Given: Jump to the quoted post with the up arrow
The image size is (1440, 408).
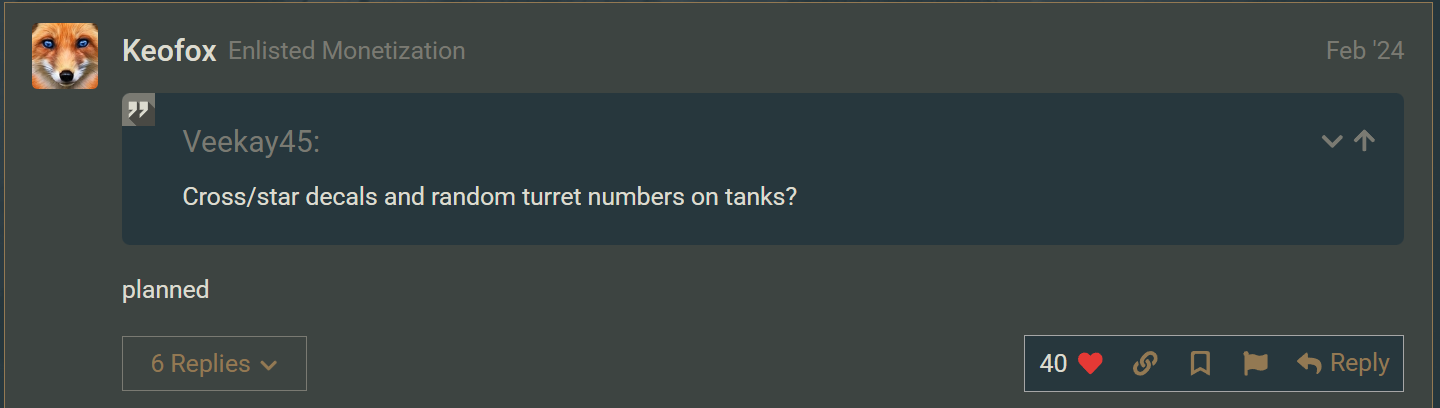Looking at the screenshot, I should coord(1364,141).
